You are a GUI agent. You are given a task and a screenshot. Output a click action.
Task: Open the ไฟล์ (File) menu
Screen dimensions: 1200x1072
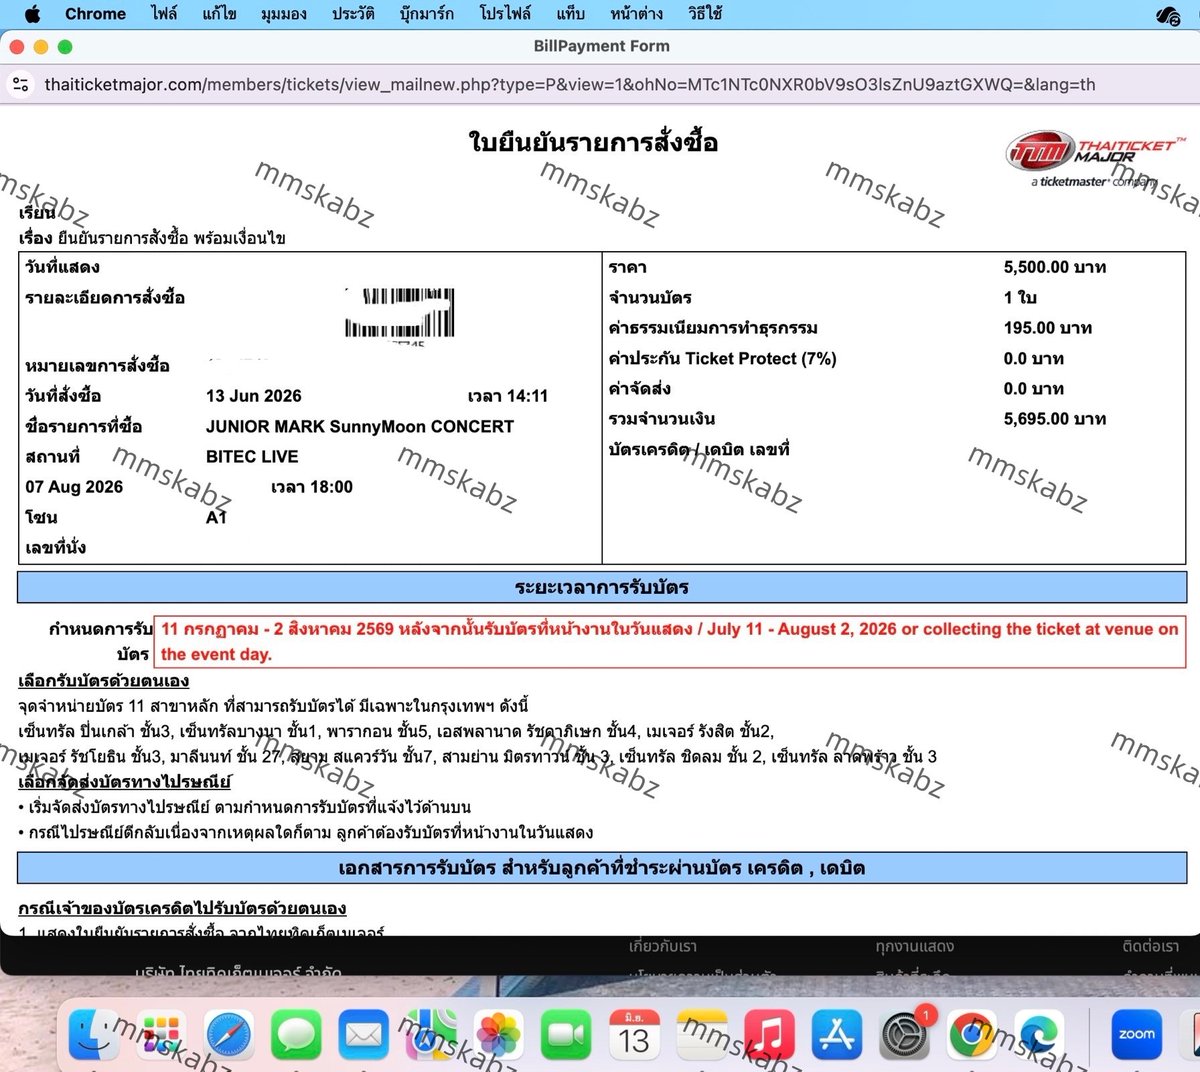[x=164, y=14]
